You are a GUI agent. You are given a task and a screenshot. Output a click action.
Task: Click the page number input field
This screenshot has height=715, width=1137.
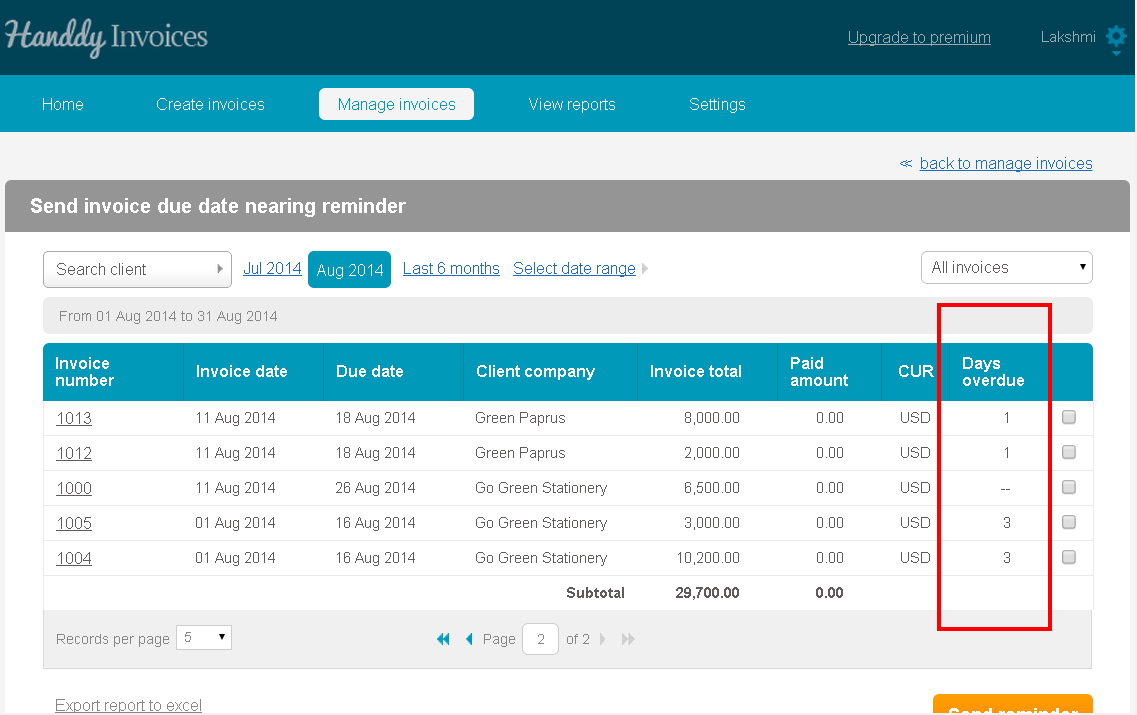click(x=540, y=639)
